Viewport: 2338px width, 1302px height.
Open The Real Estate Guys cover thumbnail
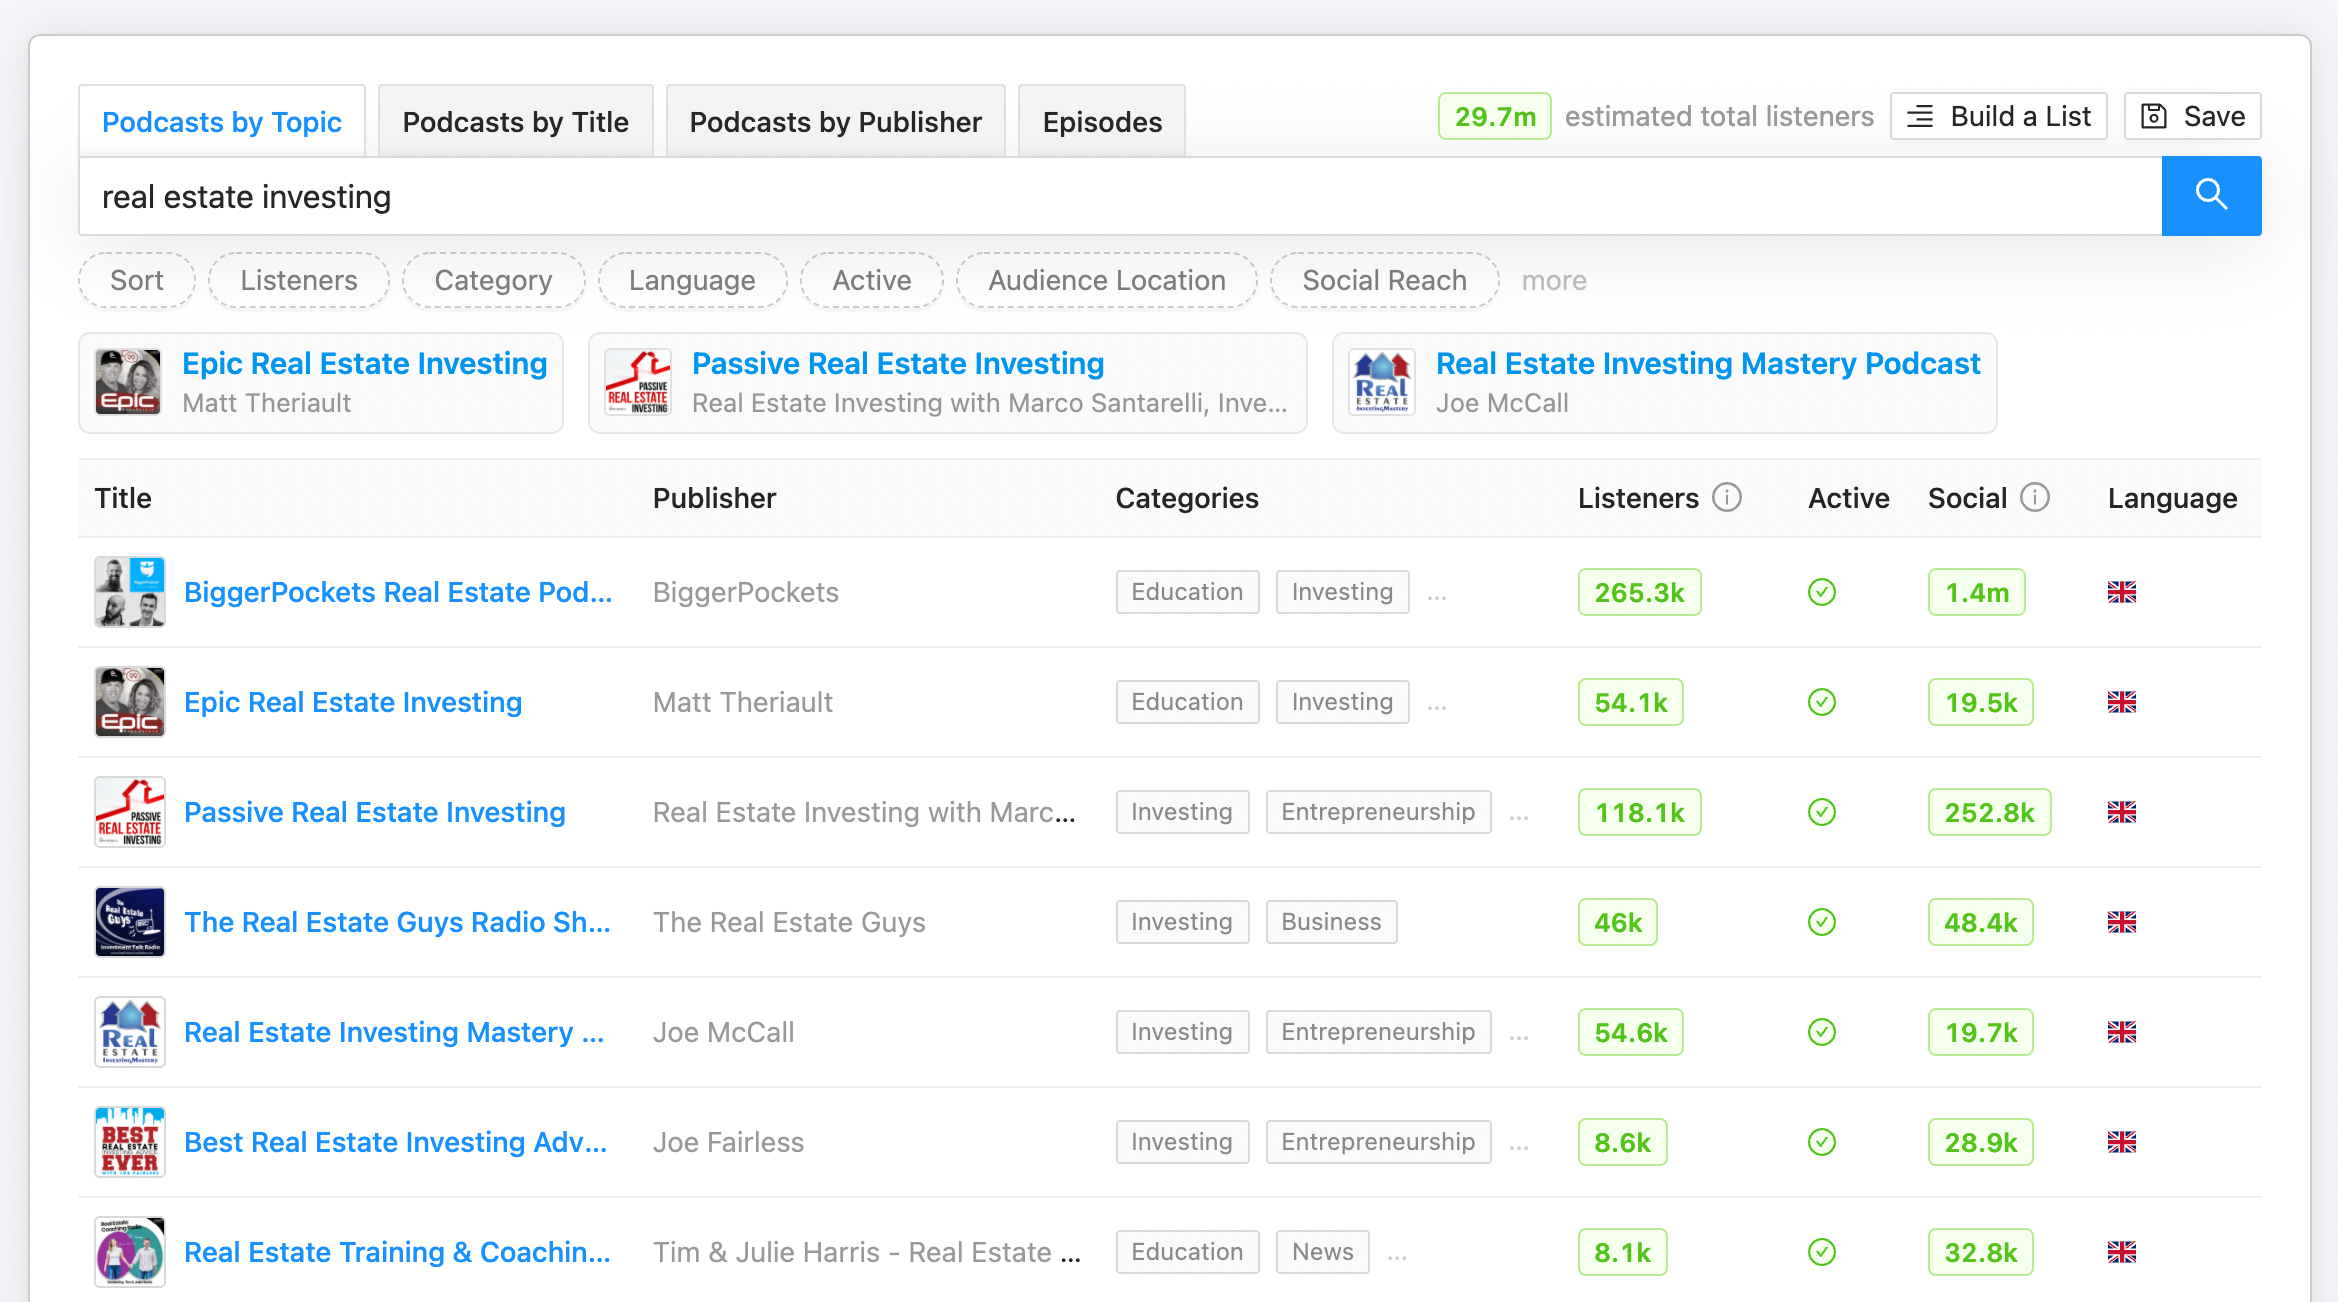click(129, 922)
